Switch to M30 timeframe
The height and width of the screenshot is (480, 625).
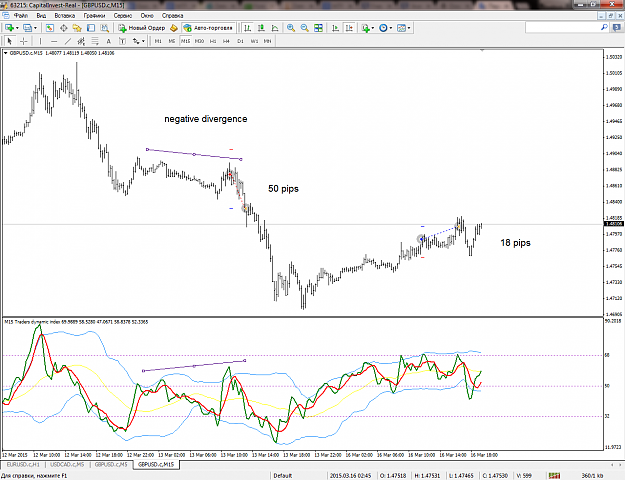tap(199, 41)
